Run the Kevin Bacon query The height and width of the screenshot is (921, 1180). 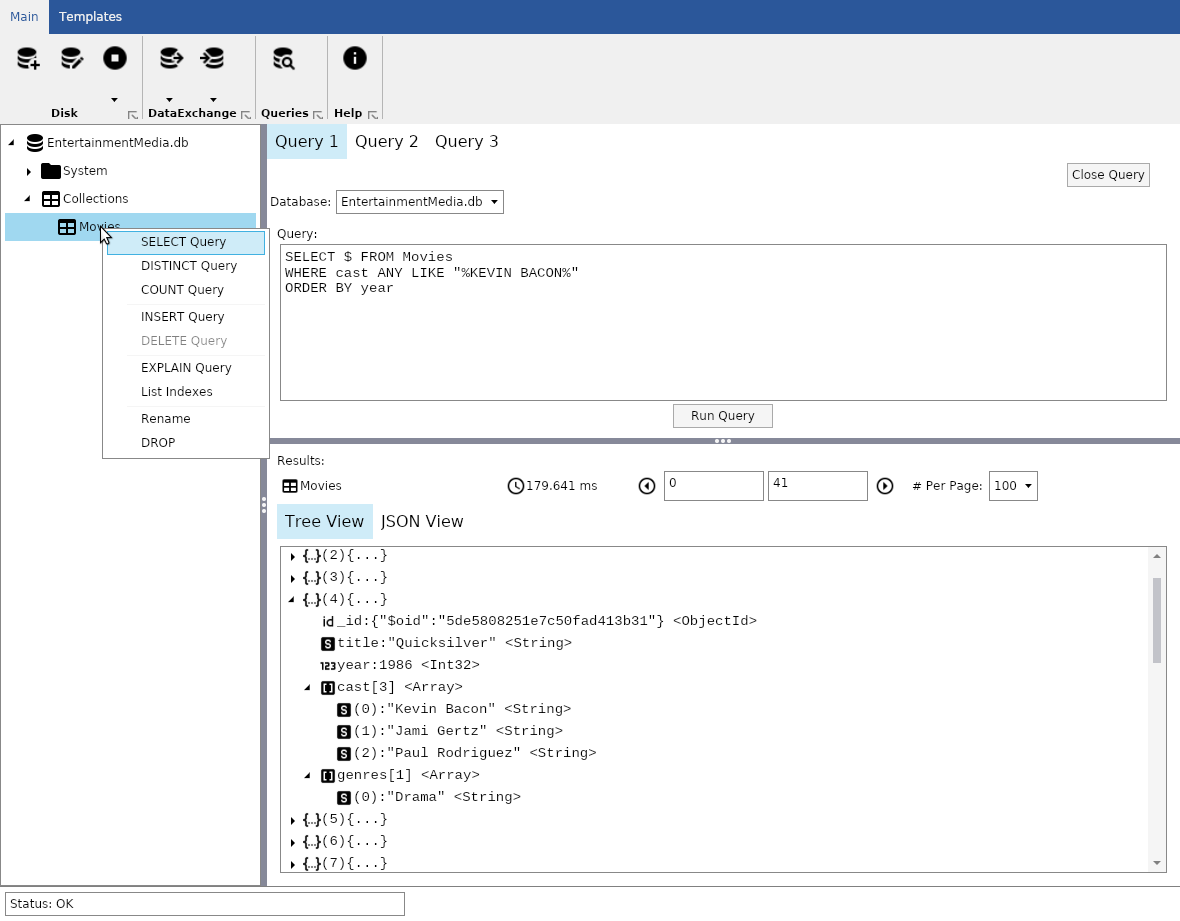pyautogui.click(x=722, y=415)
